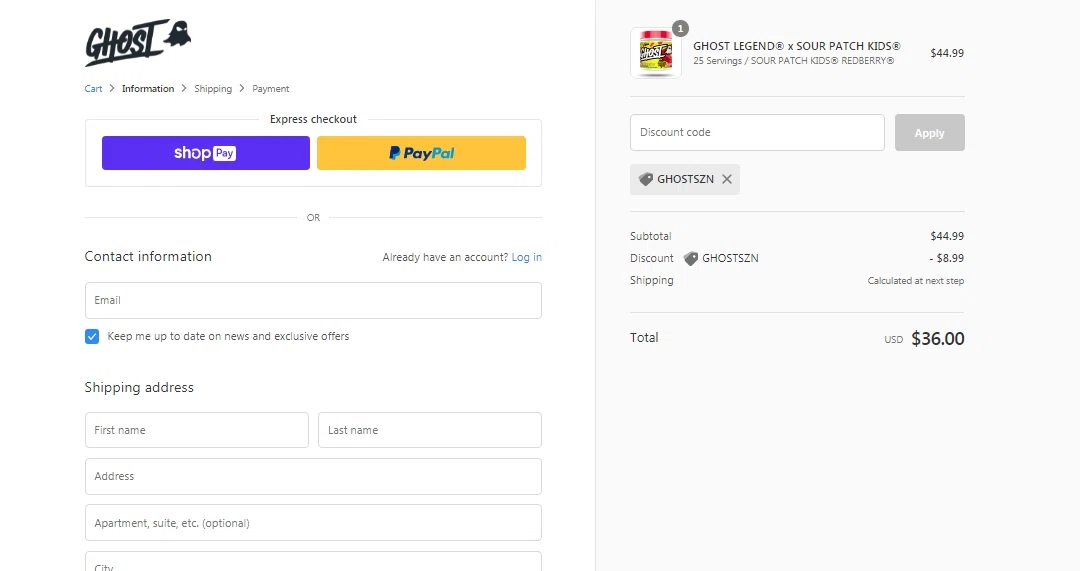Click into the Address field
Viewport: 1080px width, 571px height.
click(313, 476)
